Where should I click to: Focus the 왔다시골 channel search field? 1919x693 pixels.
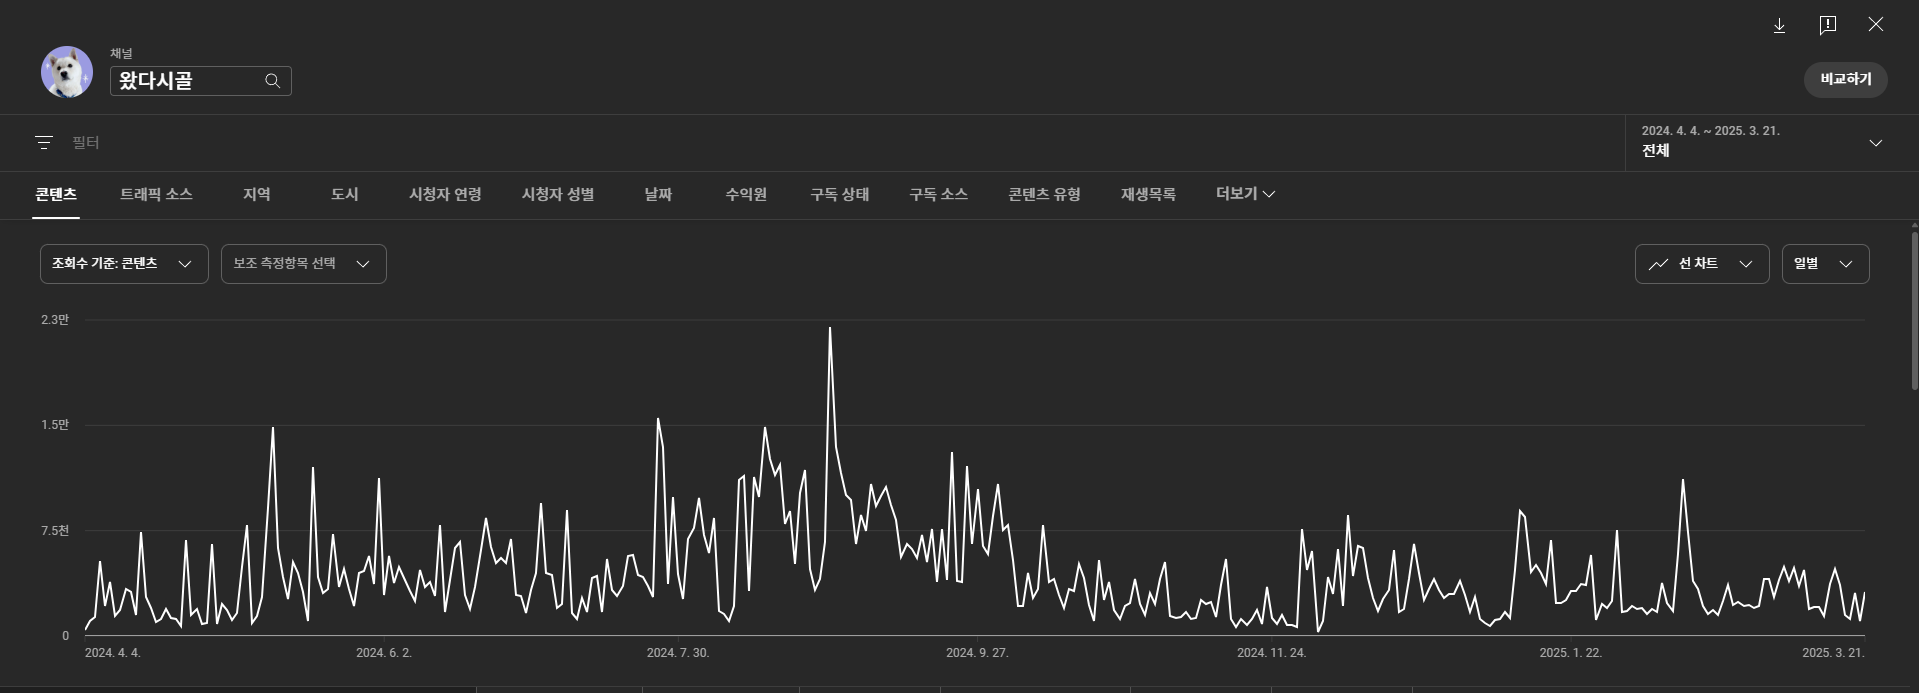point(200,81)
